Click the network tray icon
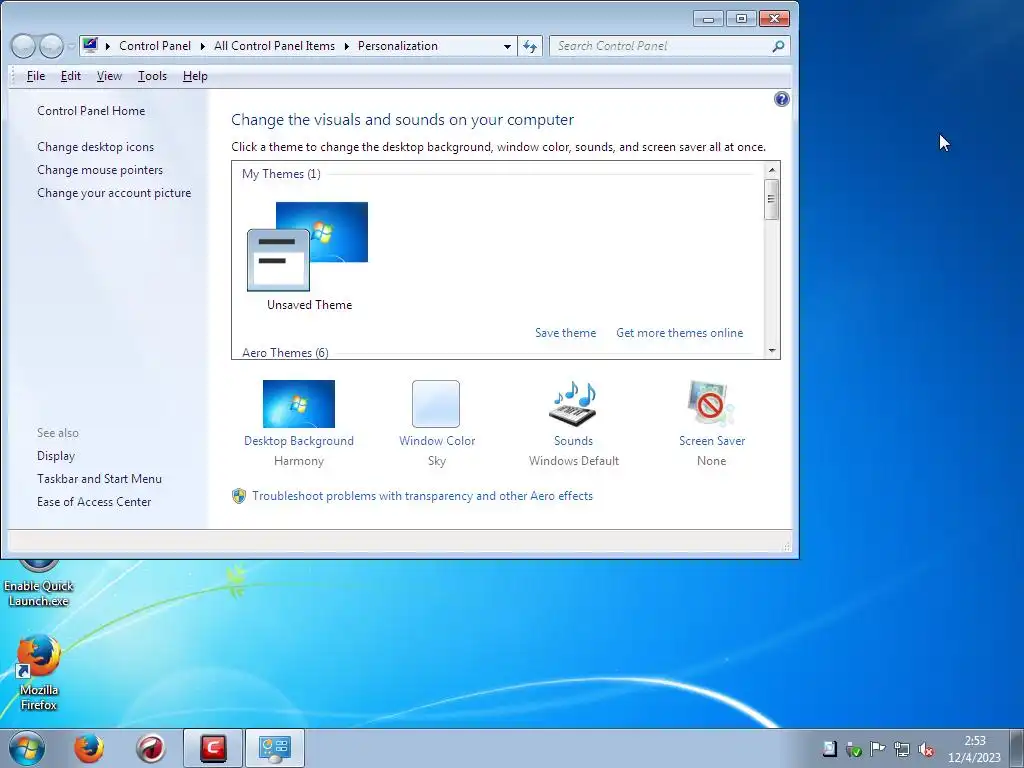The height and width of the screenshot is (768, 1024). click(902, 750)
